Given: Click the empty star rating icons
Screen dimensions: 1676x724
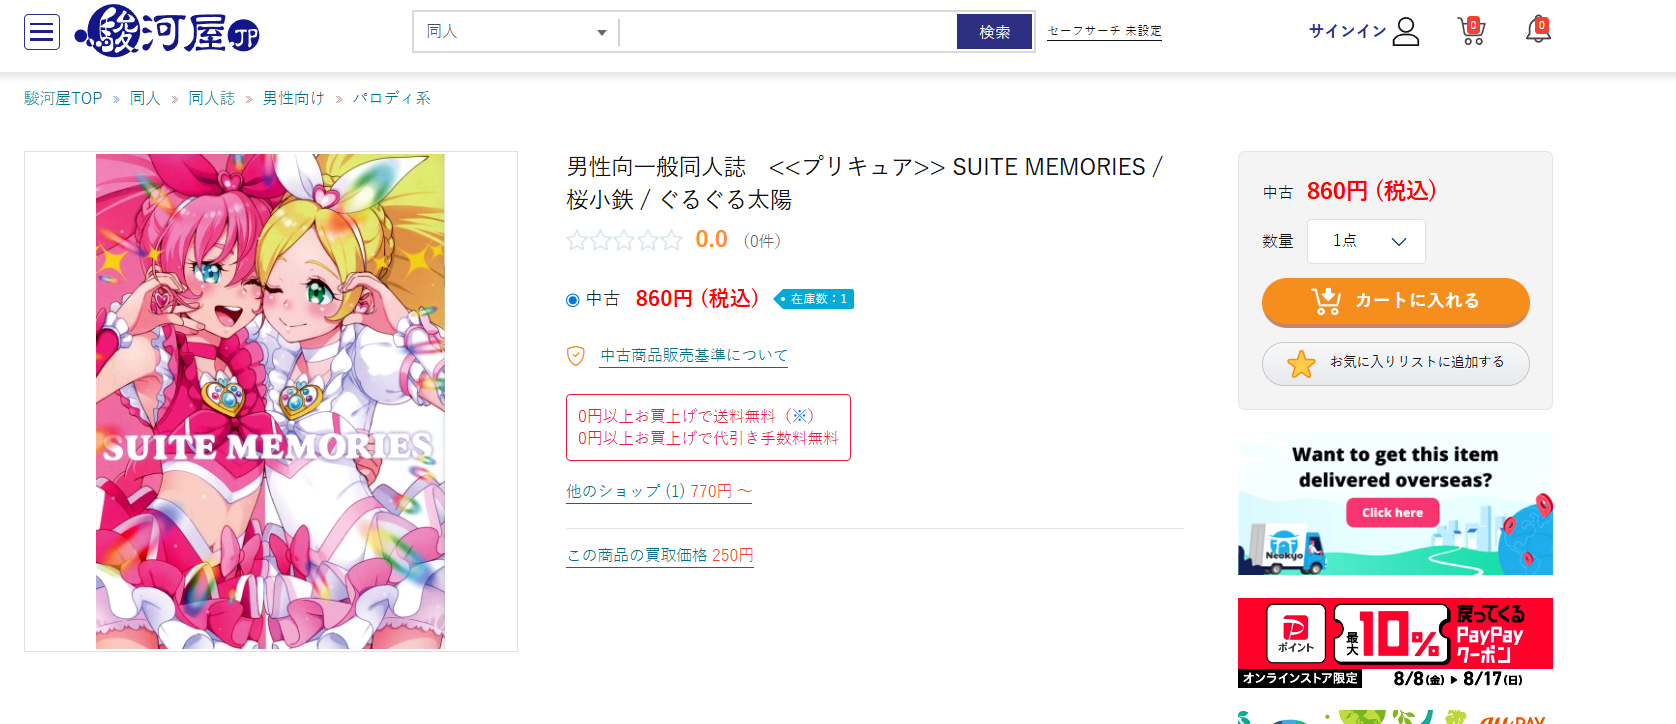Looking at the screenshot, I should point(624,240).
